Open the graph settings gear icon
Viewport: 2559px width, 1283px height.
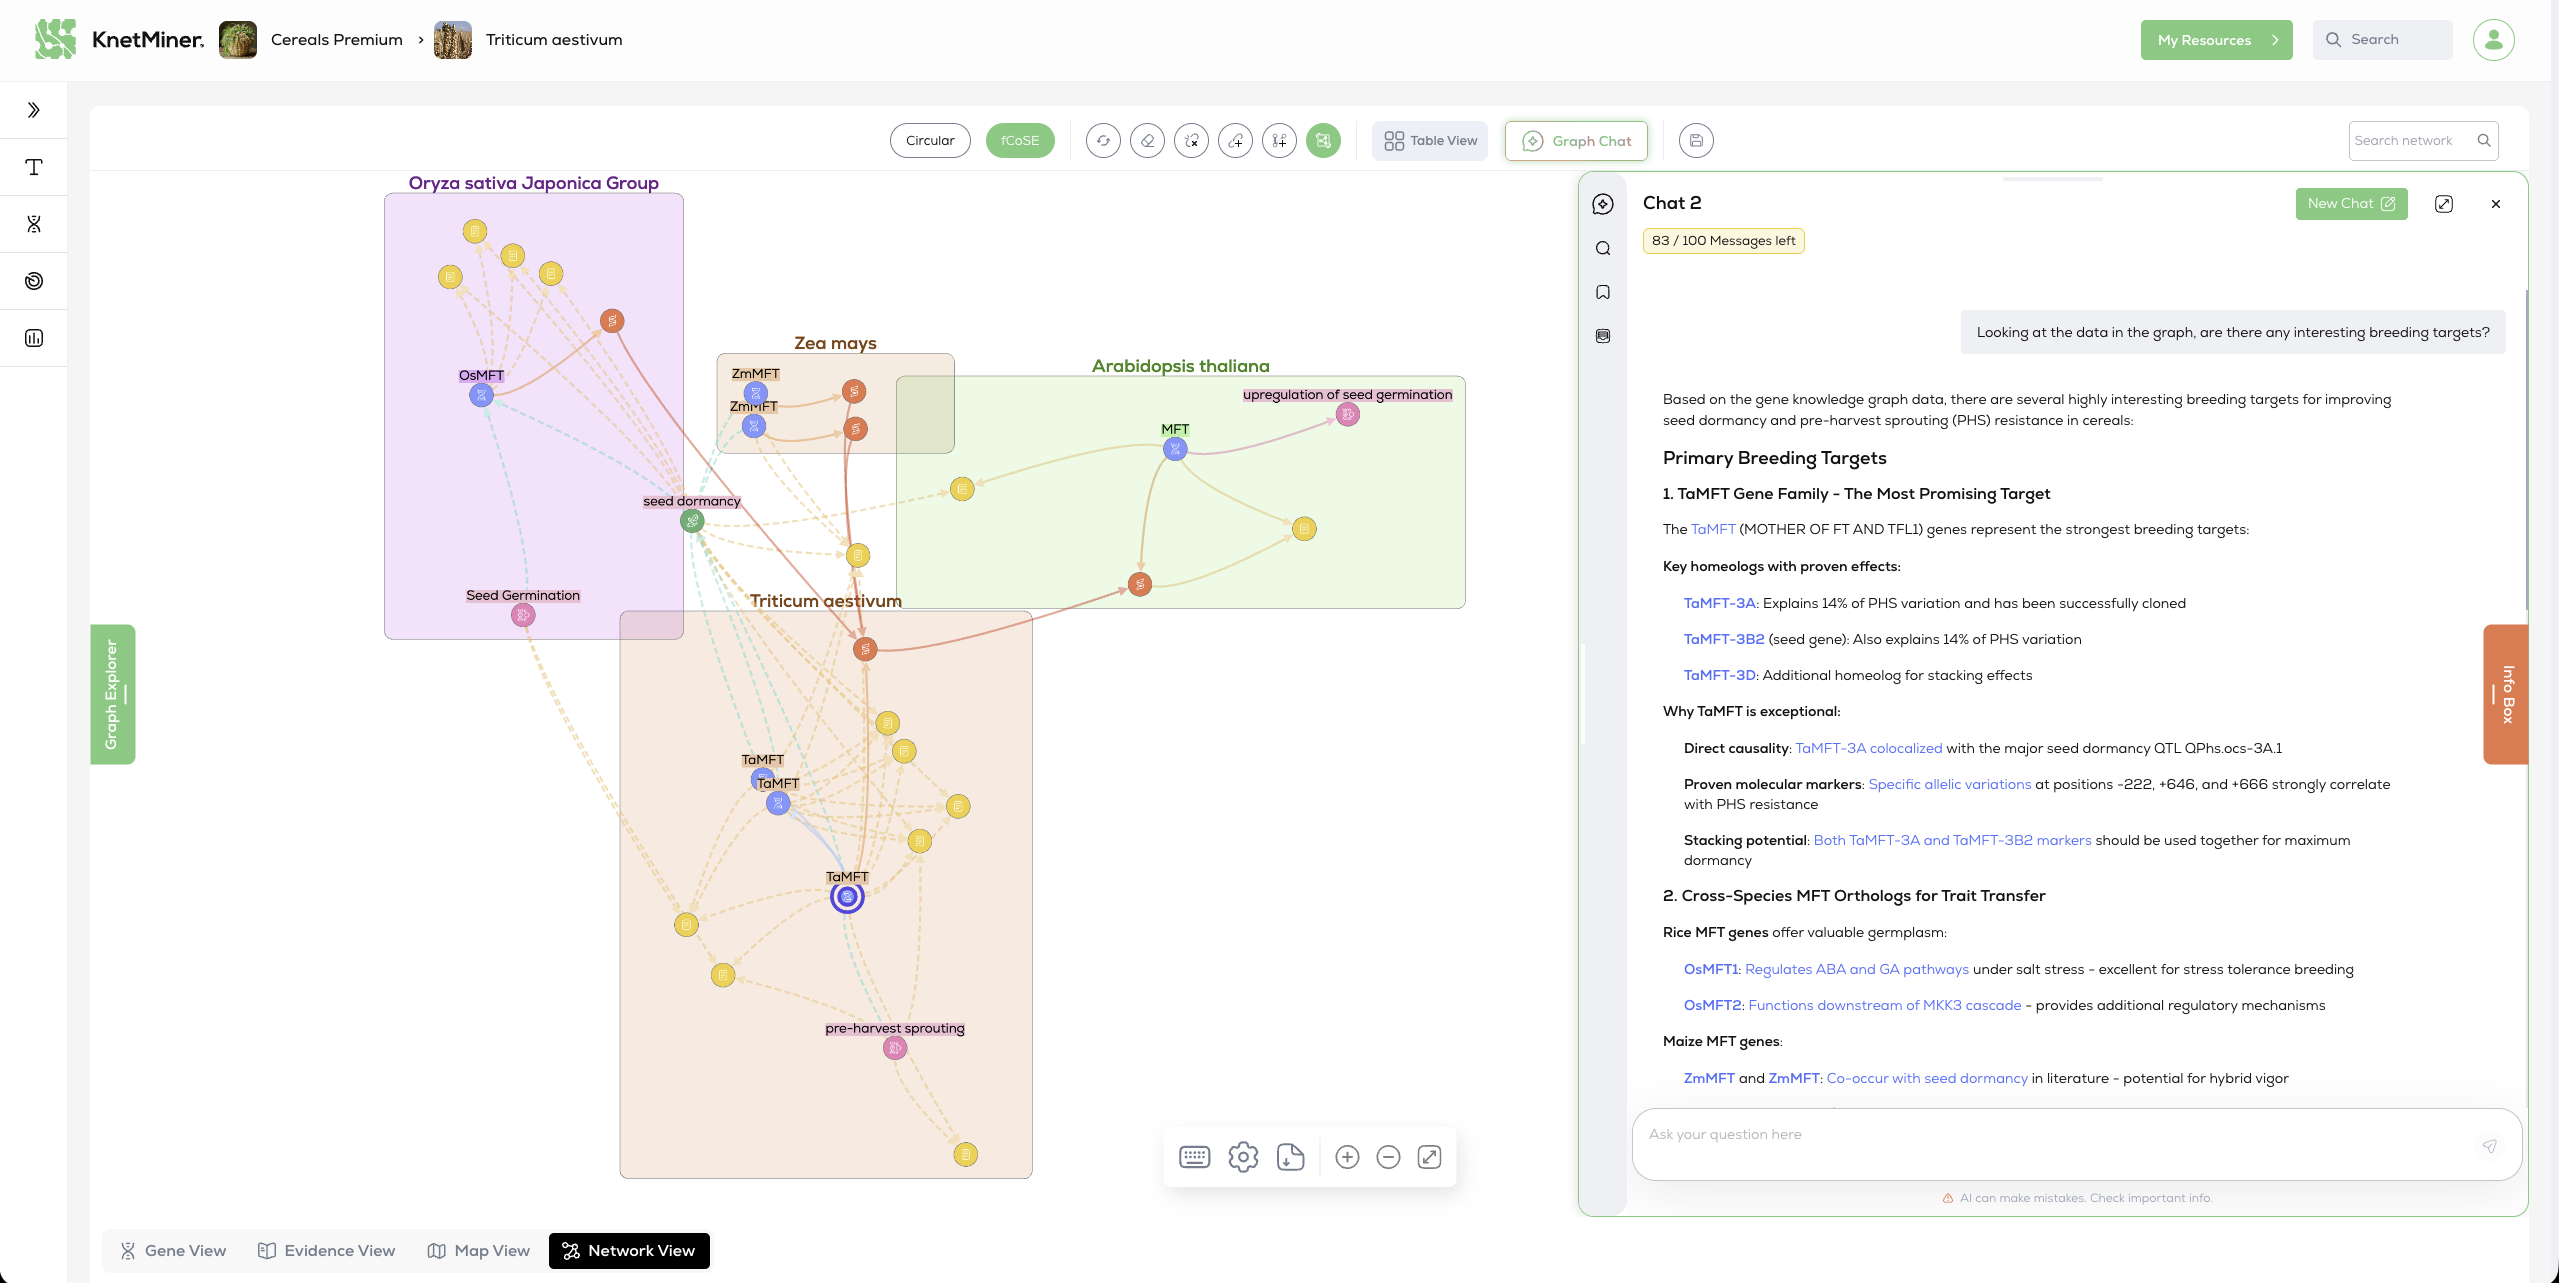[x=1243, y=1157]
